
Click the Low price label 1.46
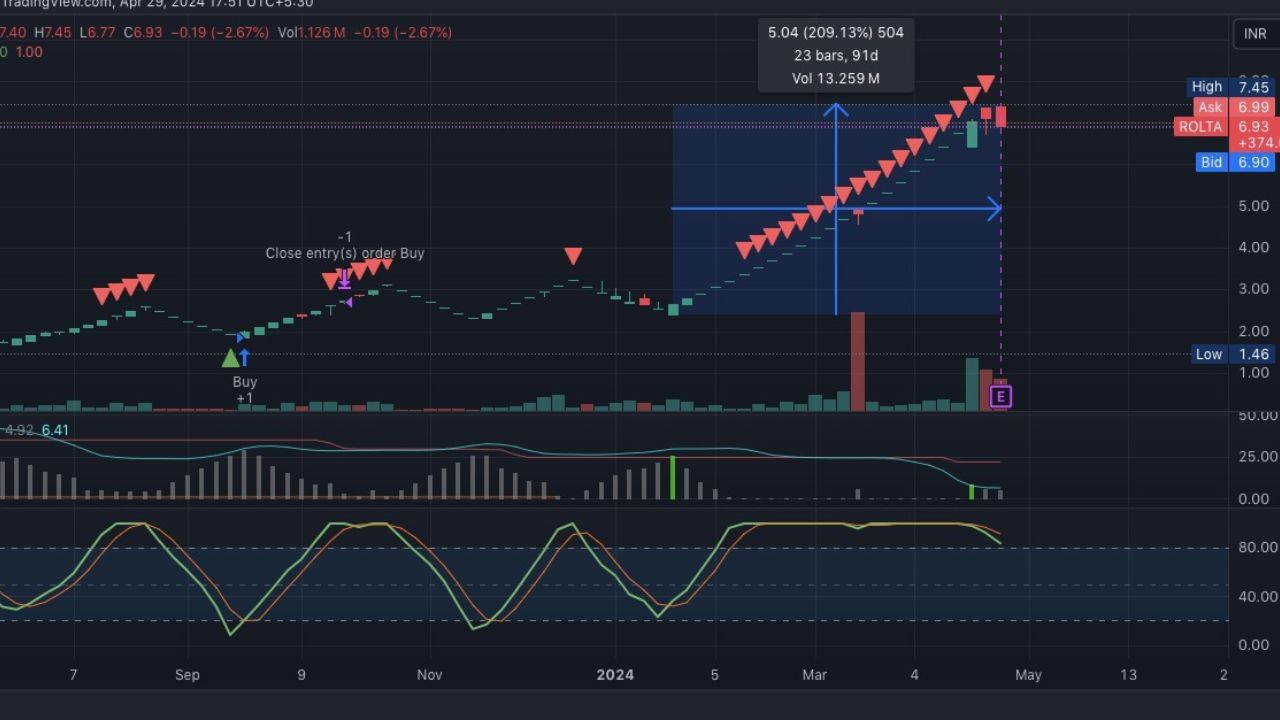pyautogui.click(x=1234, y=354)
